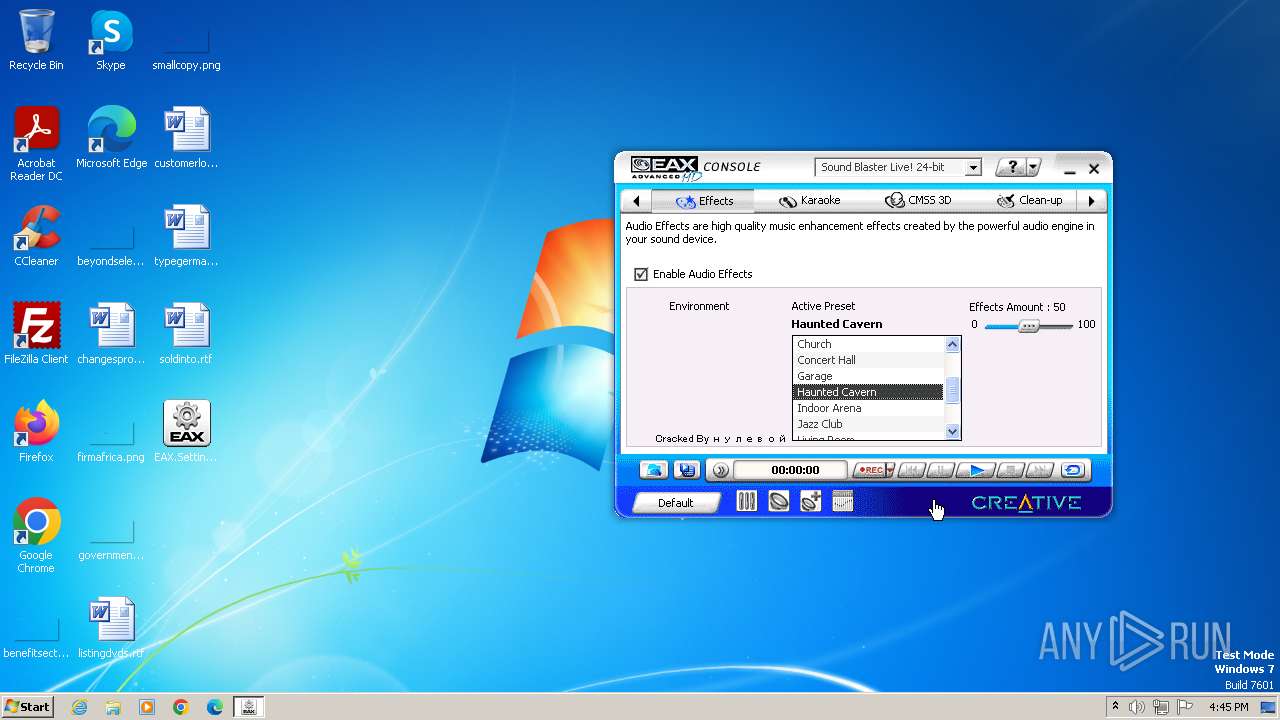Click the previous track button

(911, 470)
